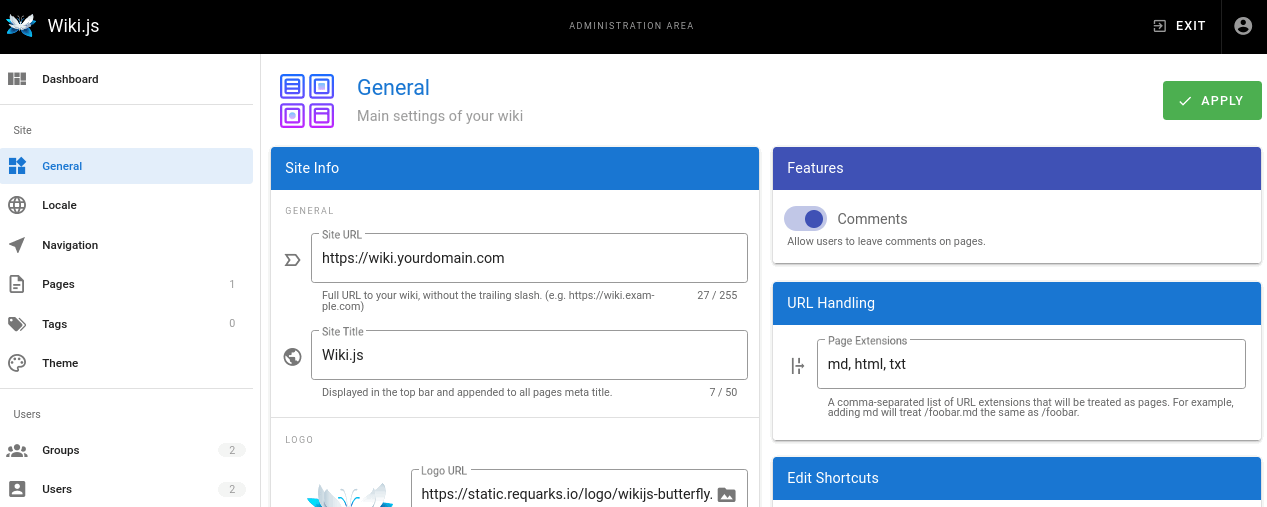Click the Users sidebar icon
1267x507 pixels.
pyautogui.click(x=17, y=489)
